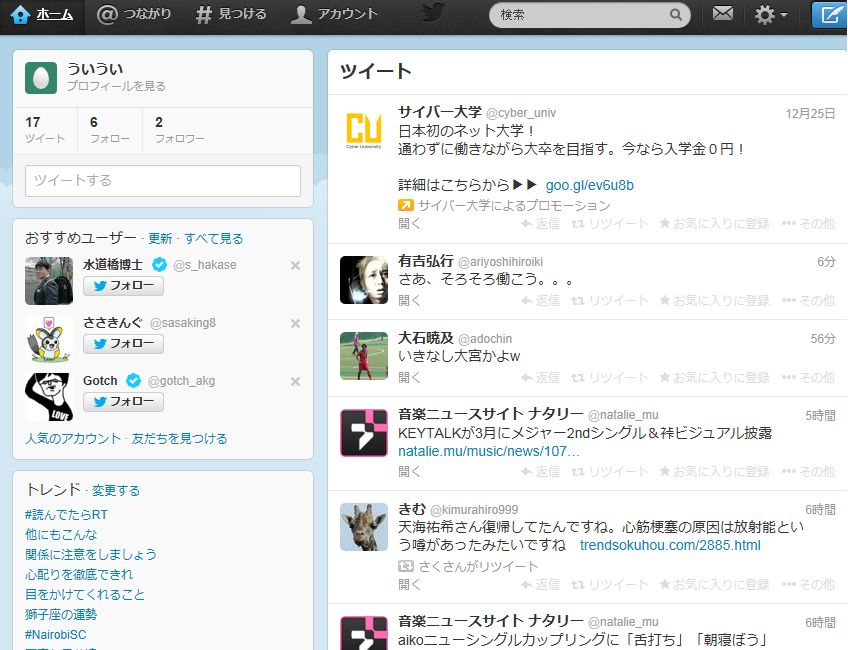Click the さくさんがリツイート retweet icon
The image size is (848, 650).
(x=406, y=566)
